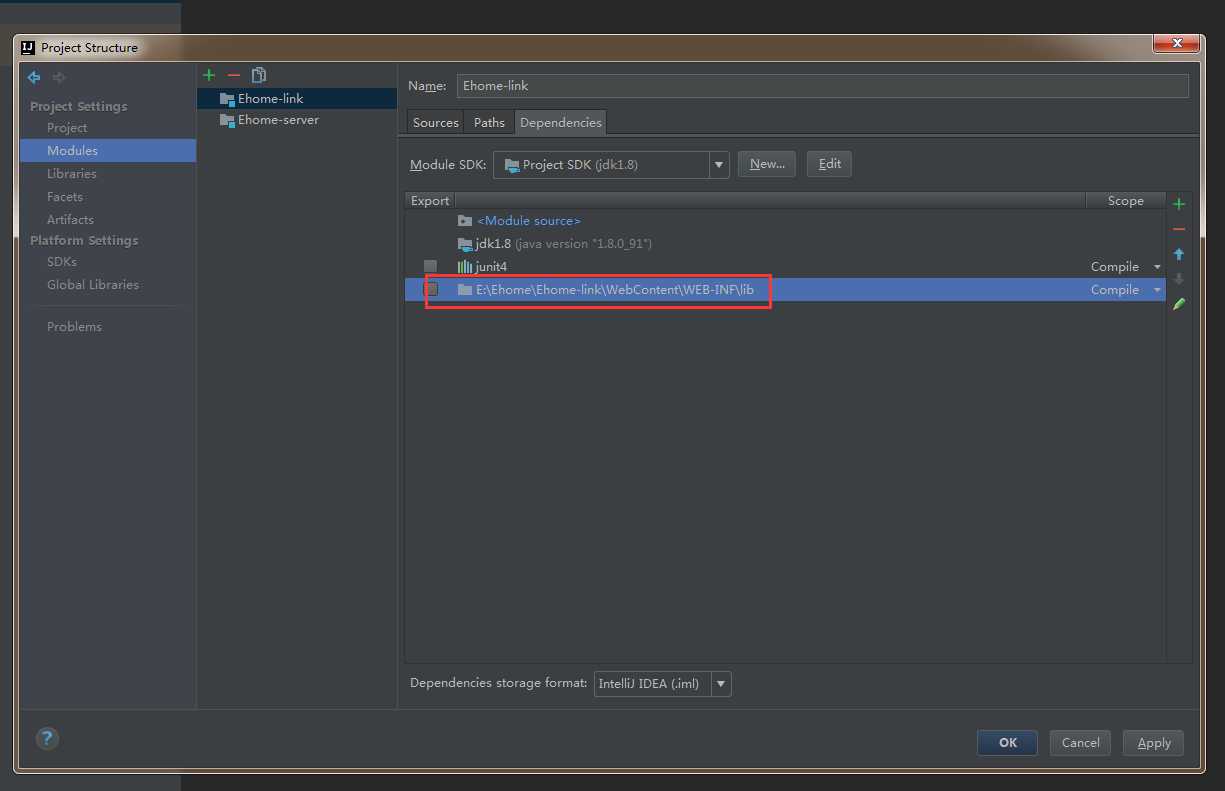Open Project settings section
The width and height of the screenshot is (1225, 791).
67,128
